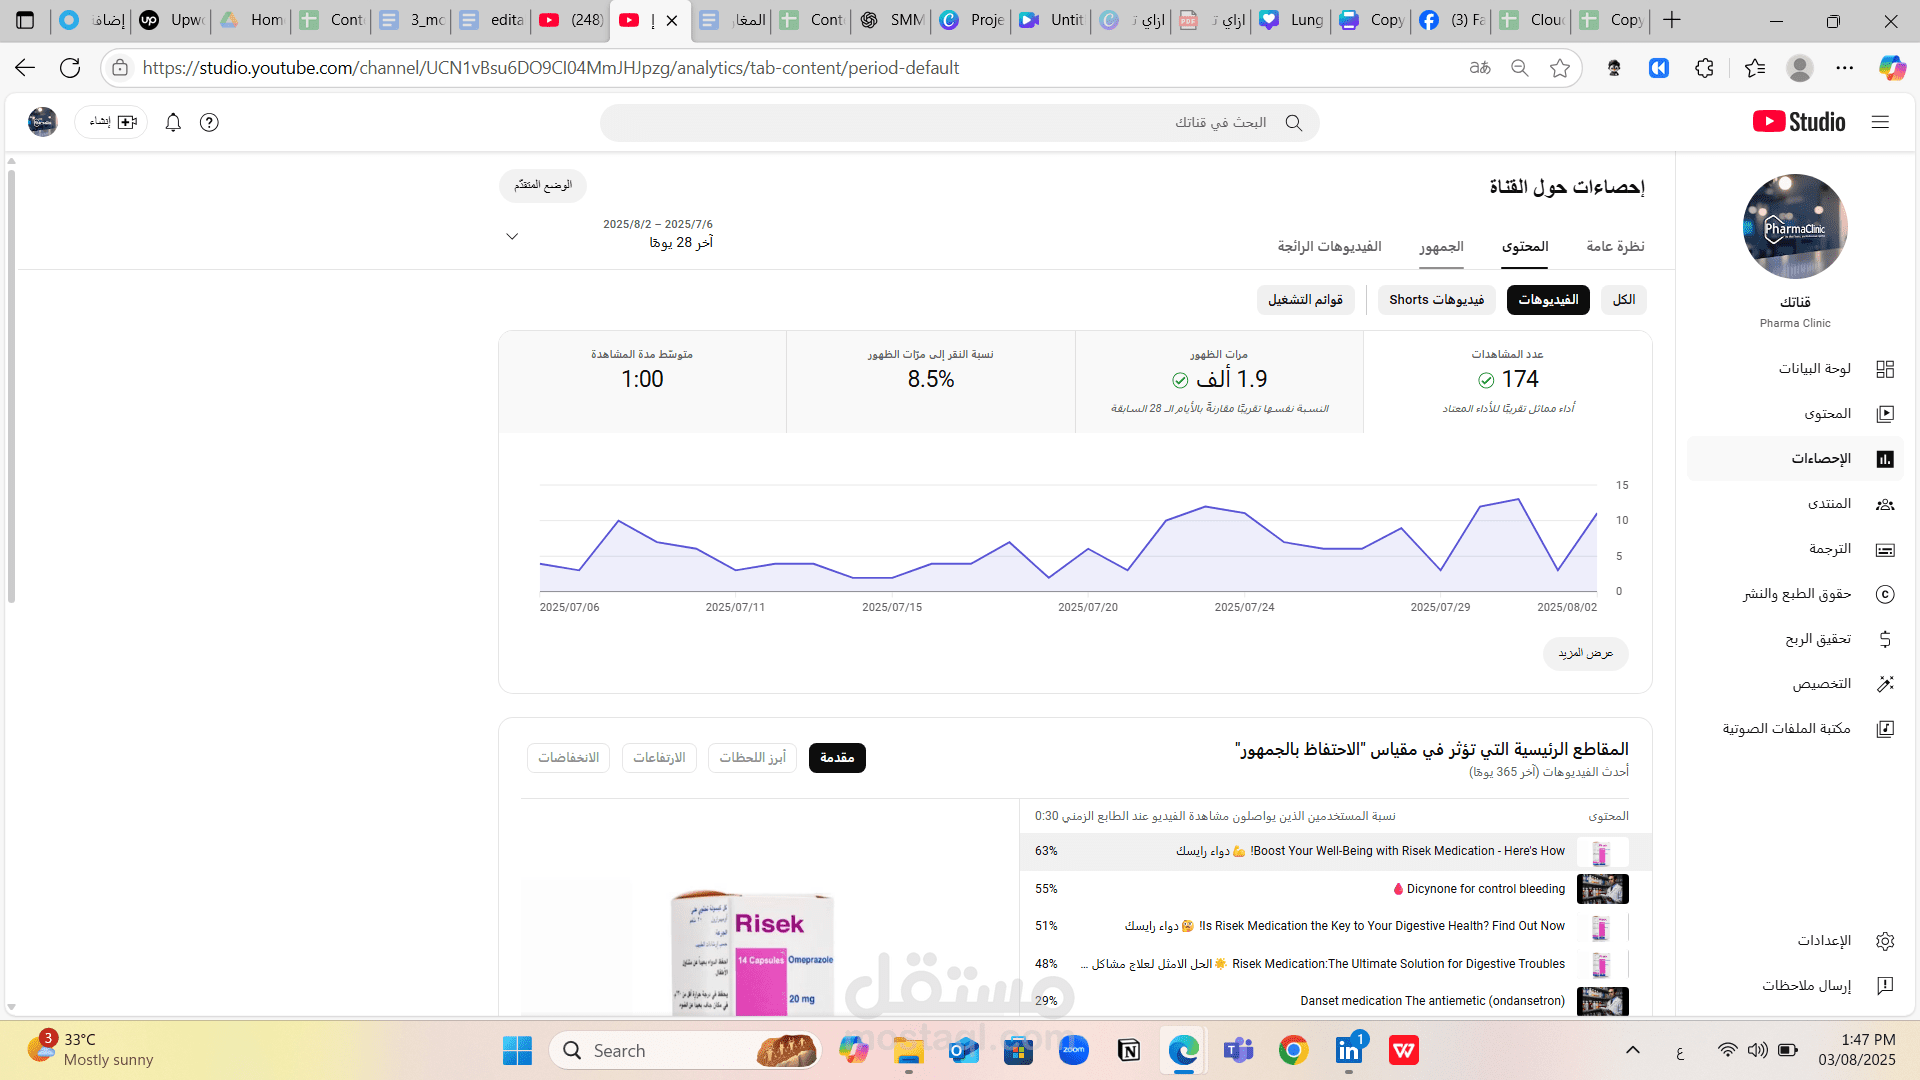Click the search magnifier in the channel search
This screenshot has width=1920, height=1080.
[x=1293, y=123]
